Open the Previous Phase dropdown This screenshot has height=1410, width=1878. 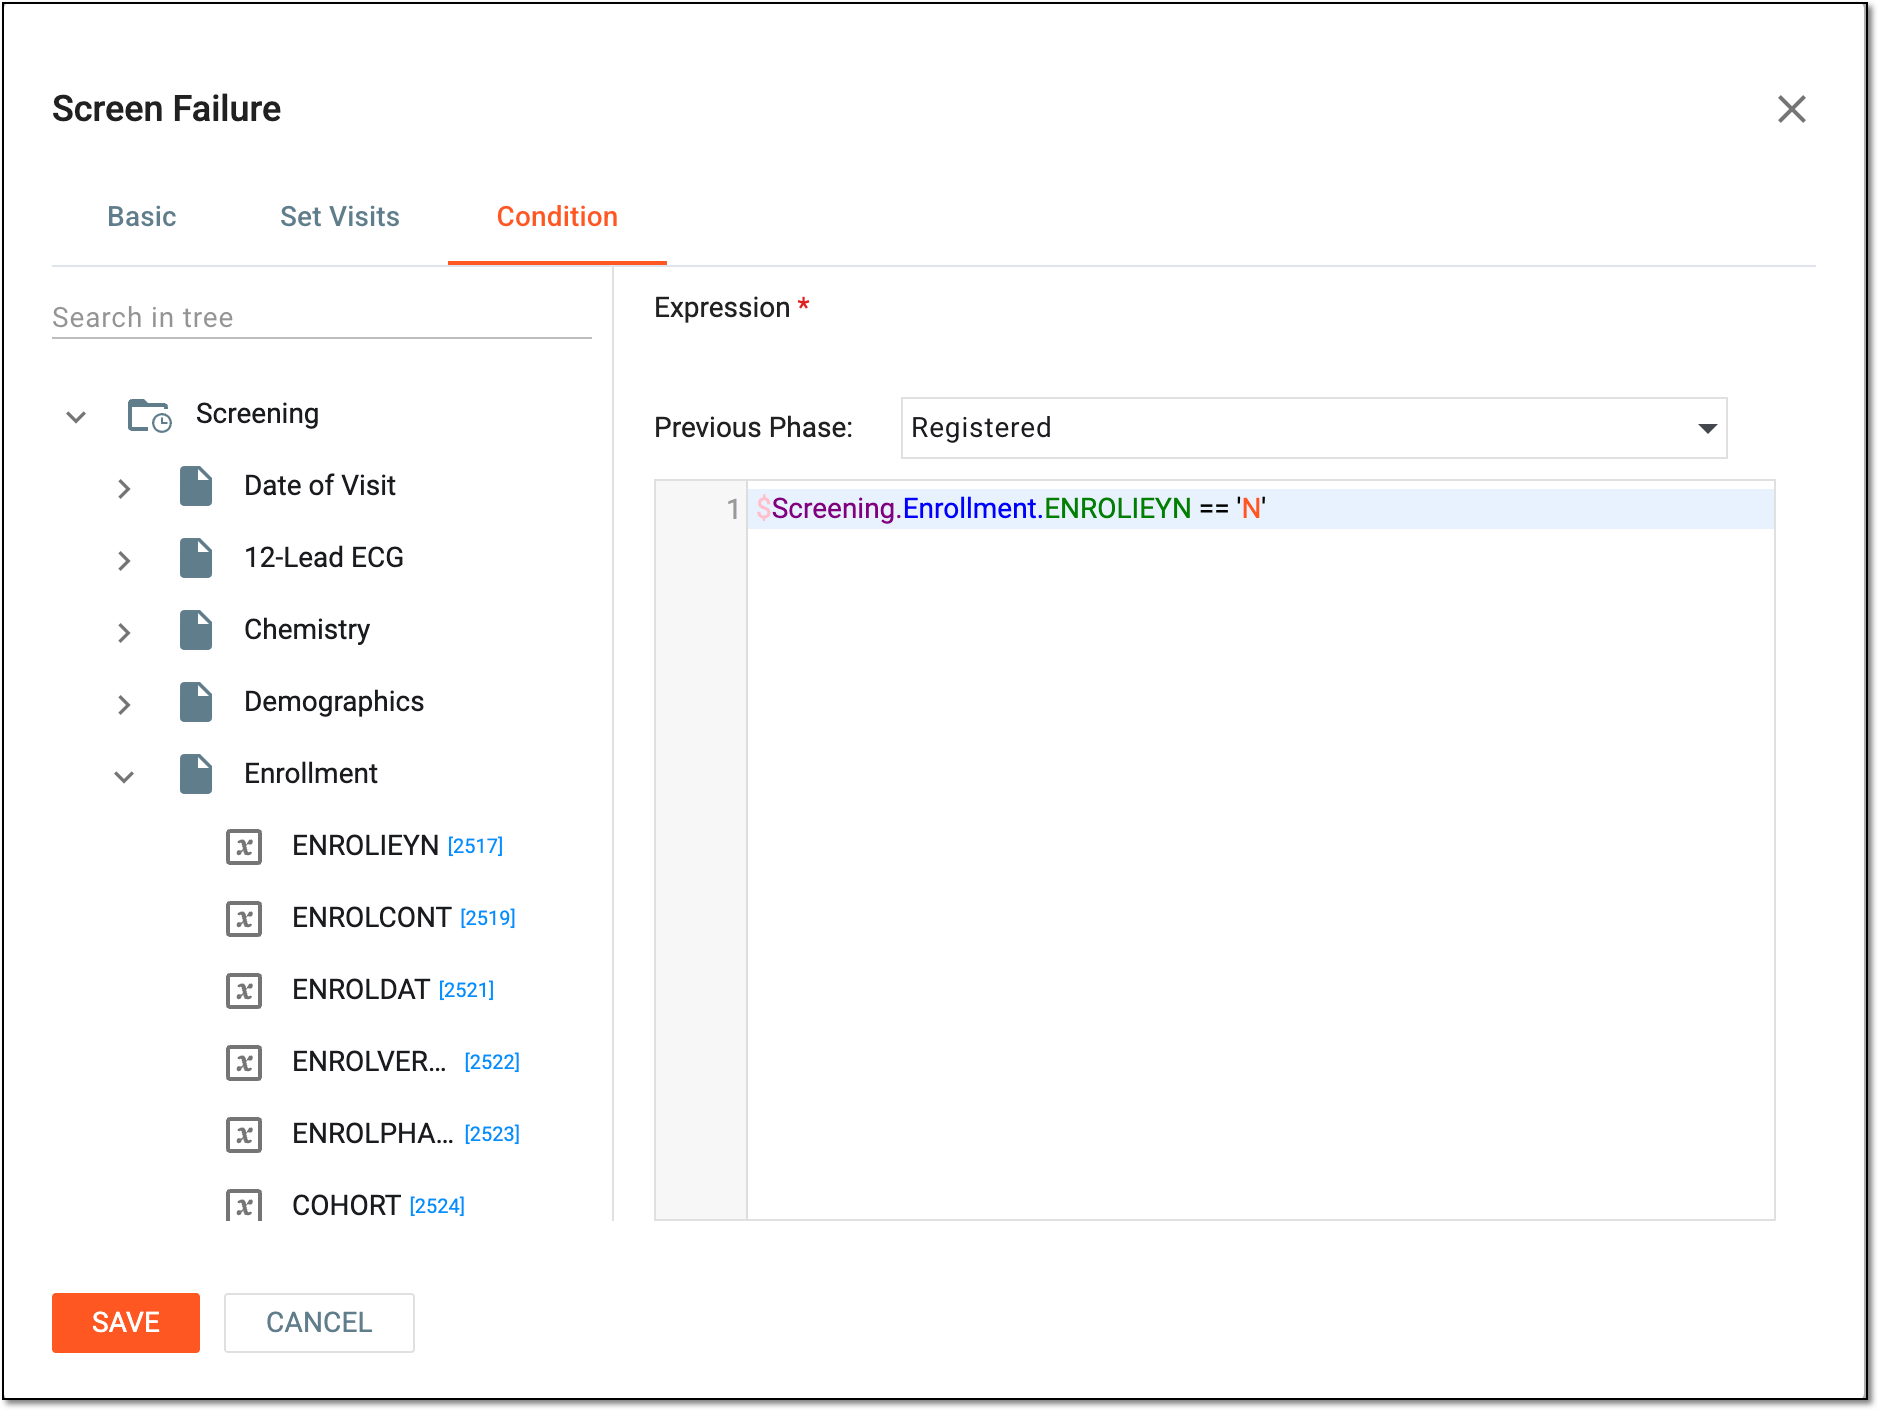coord(1314,428)
